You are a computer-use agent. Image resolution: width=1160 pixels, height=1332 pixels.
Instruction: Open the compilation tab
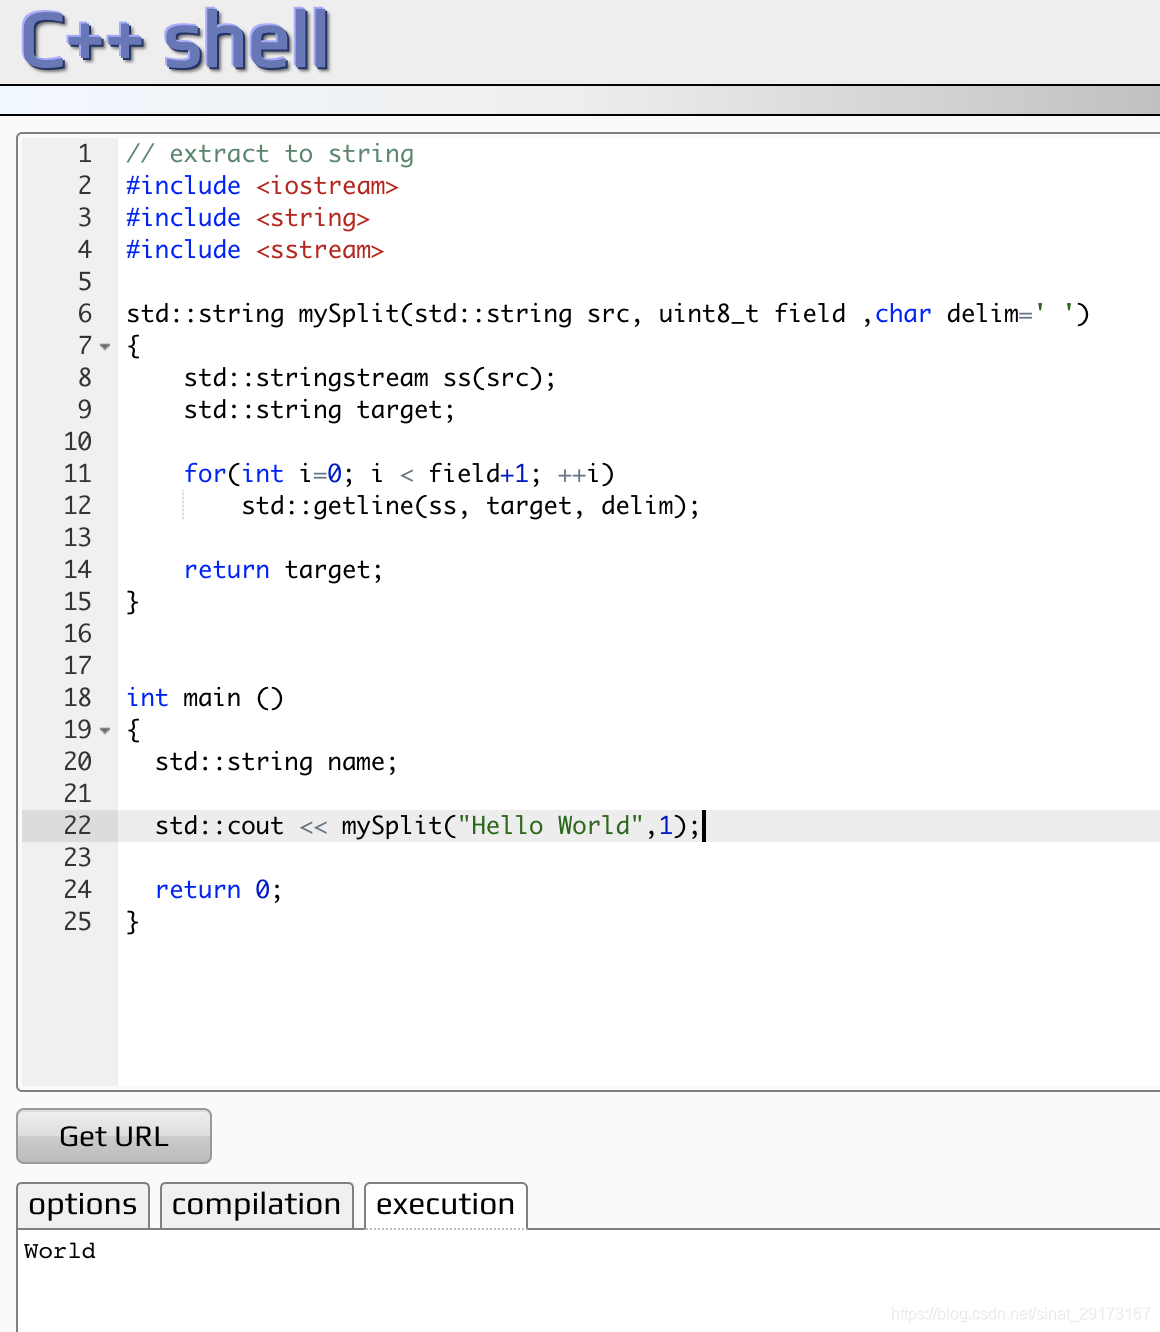point(256,1205)
